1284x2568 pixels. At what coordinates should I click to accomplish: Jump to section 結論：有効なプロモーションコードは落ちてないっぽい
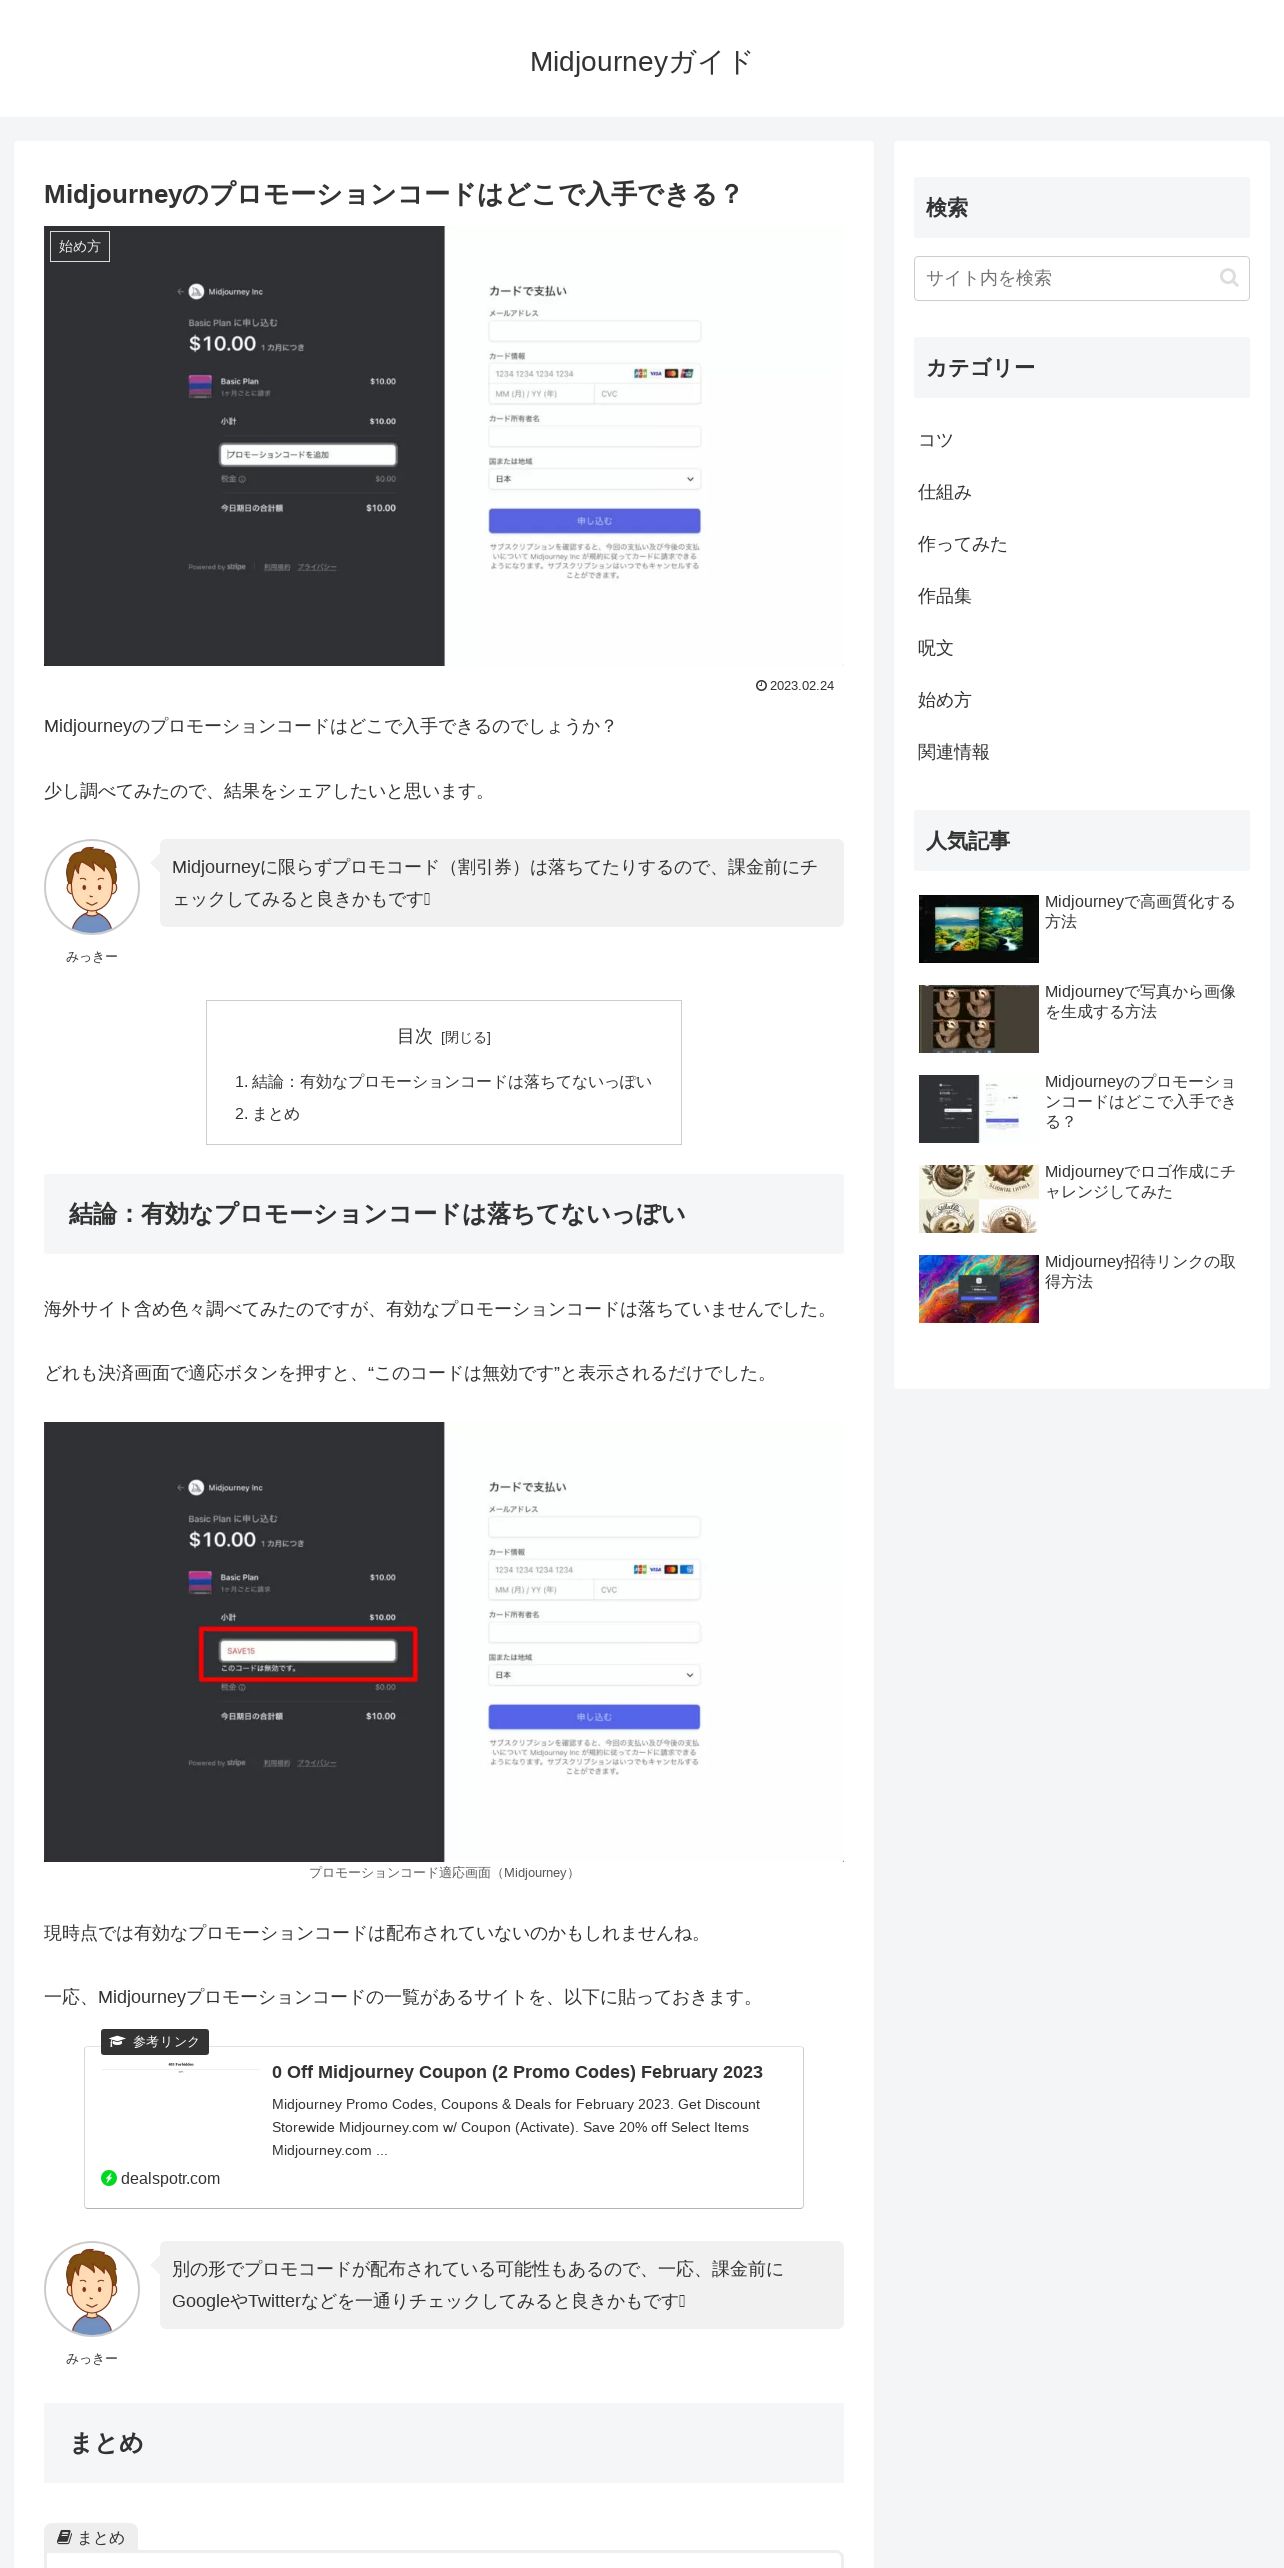(452, 1081)
